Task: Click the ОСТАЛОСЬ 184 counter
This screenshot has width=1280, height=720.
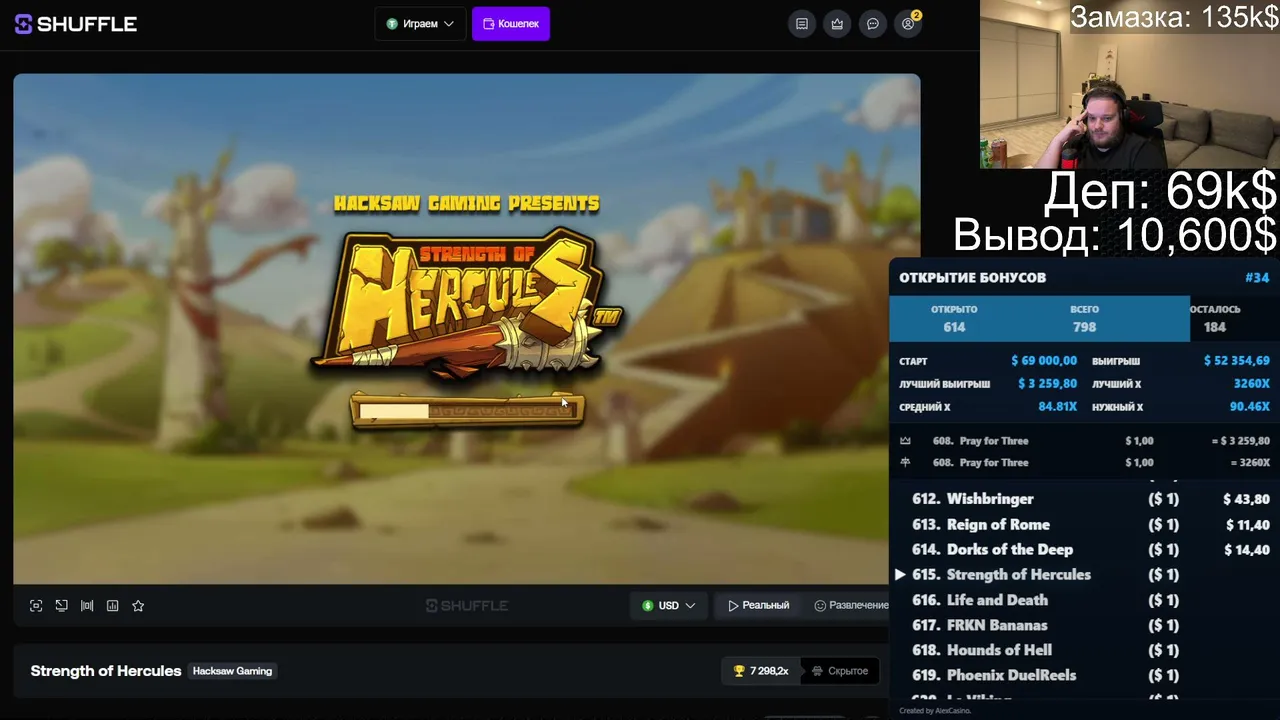Action: point(1214,319)
